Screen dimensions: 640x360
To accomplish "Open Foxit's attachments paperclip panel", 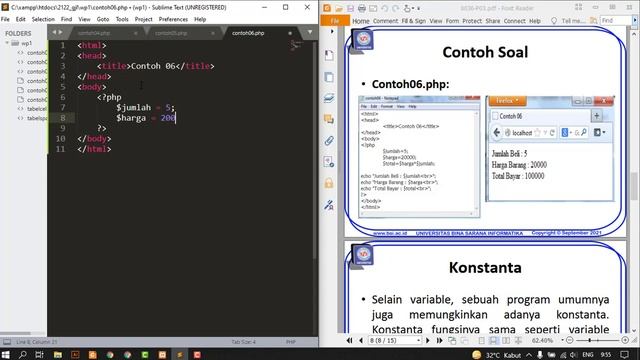I will 329,140.
